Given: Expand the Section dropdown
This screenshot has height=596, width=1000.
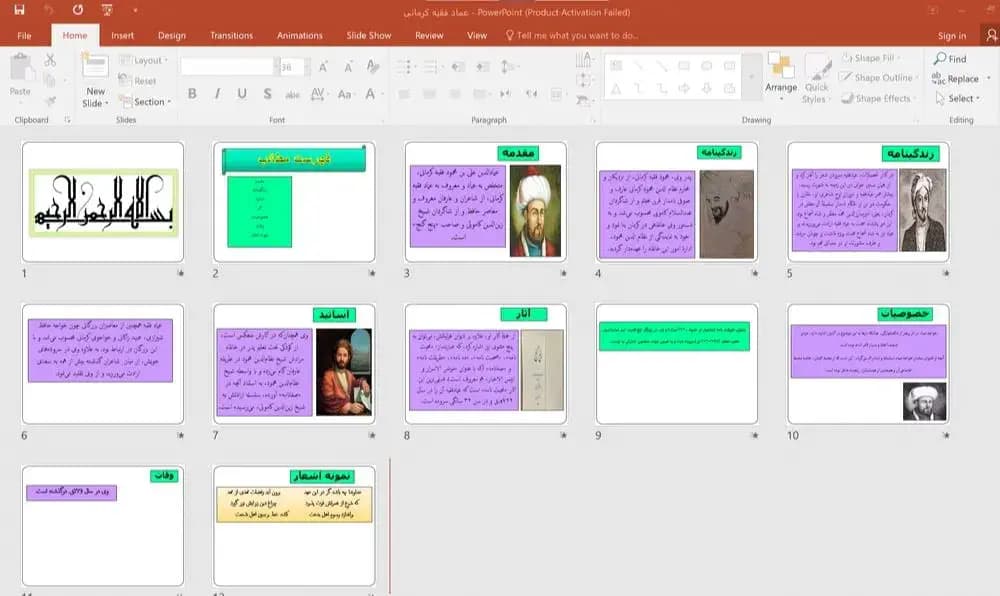Looking at the screenshot, I should point(145,101).
